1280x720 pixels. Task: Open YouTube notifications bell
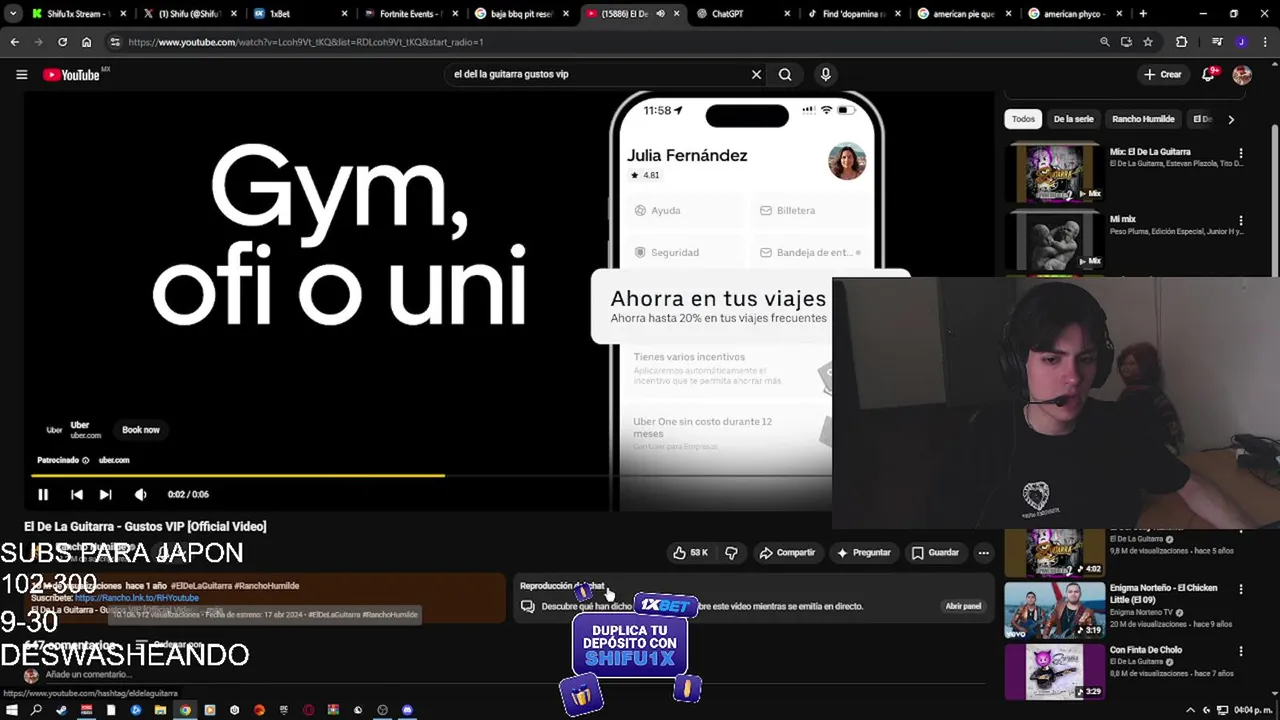click(x=1209, y=74)
